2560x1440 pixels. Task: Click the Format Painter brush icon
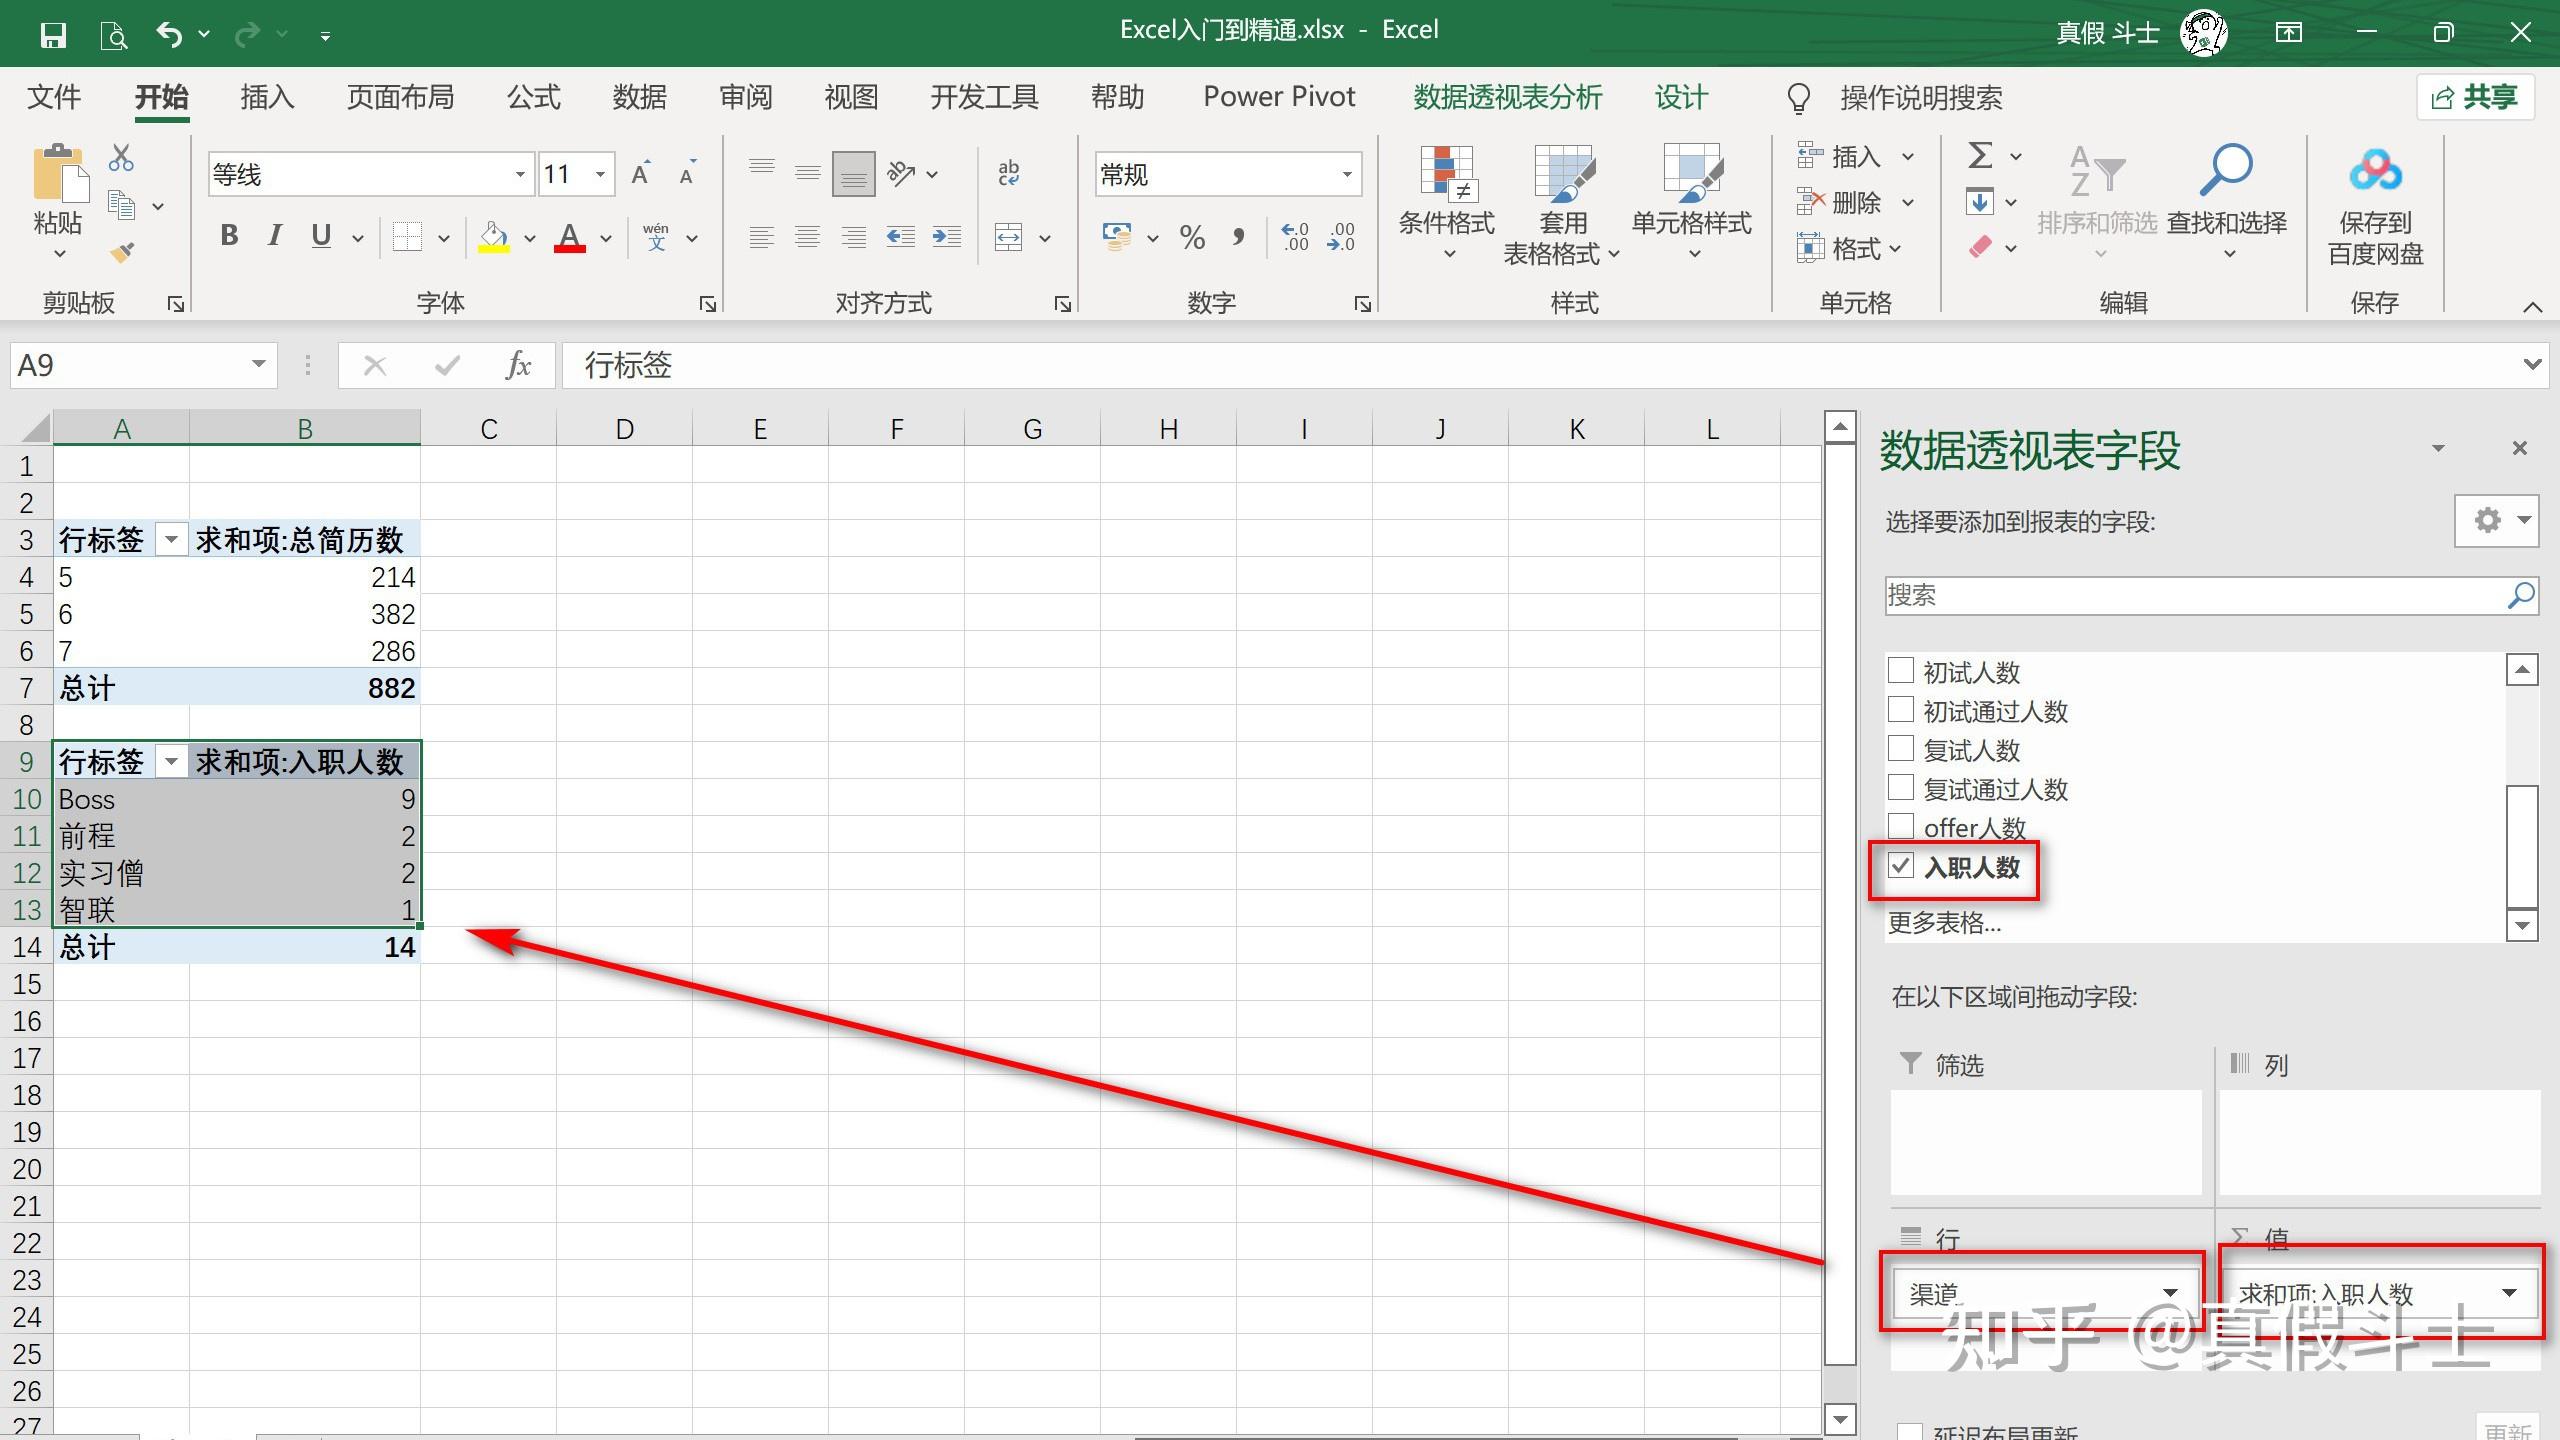pyautogui.click(x=123, y=253)
